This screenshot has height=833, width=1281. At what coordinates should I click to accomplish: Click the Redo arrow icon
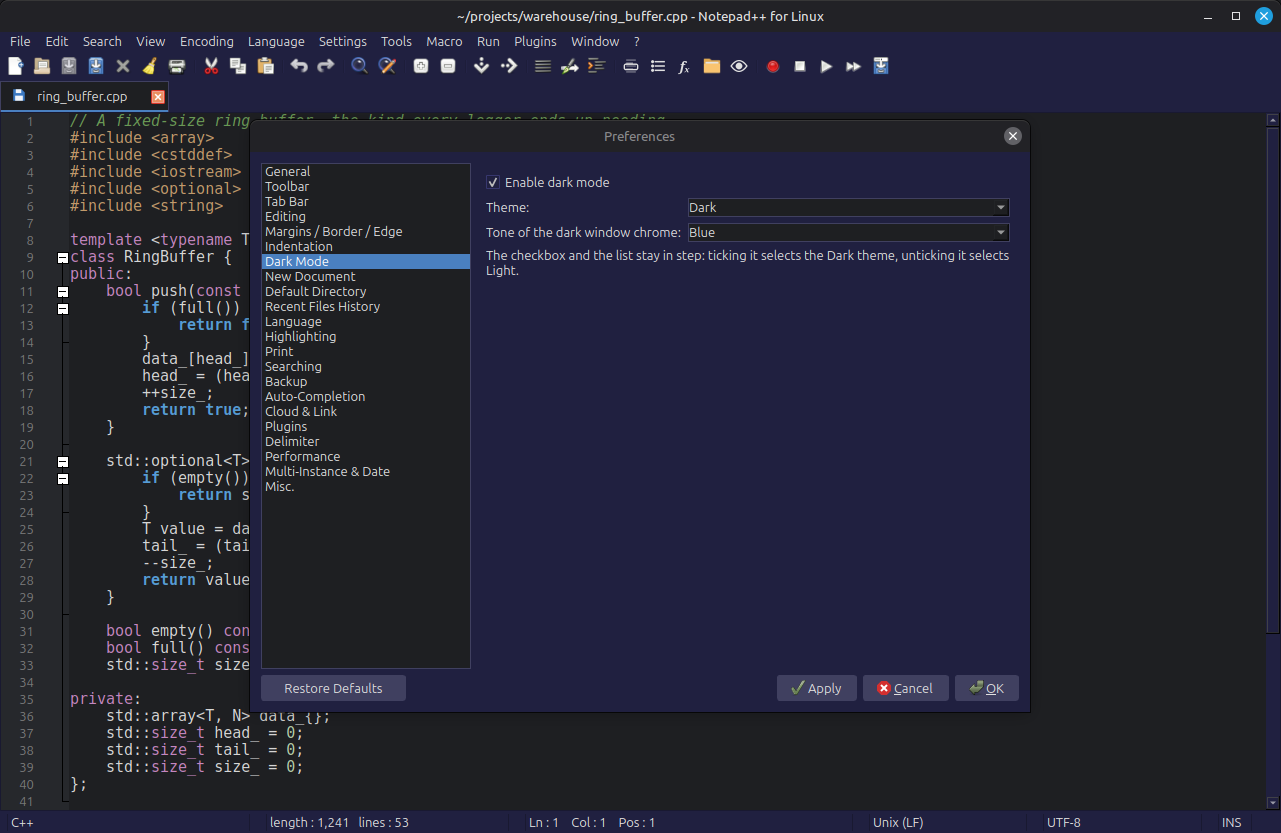point(326,66)
